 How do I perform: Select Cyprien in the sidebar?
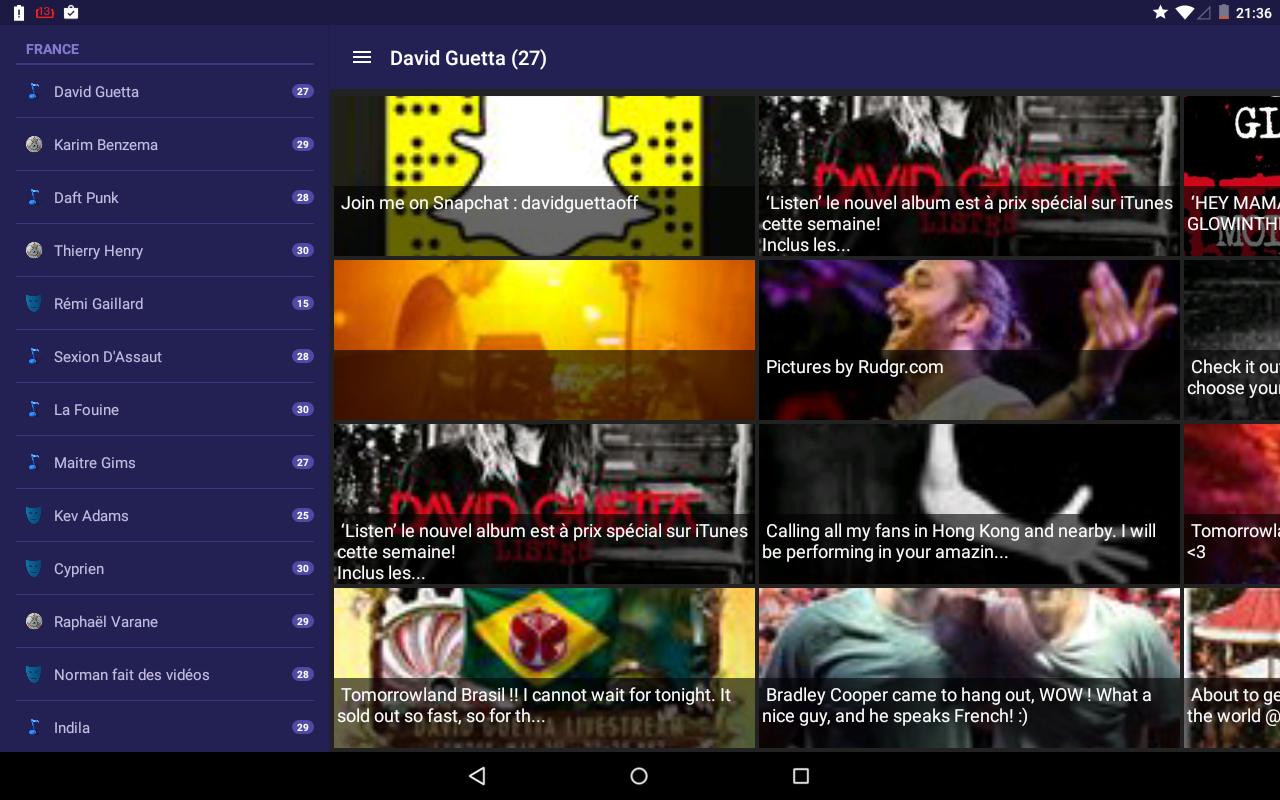pyautogui.click(x=165, y=568)
